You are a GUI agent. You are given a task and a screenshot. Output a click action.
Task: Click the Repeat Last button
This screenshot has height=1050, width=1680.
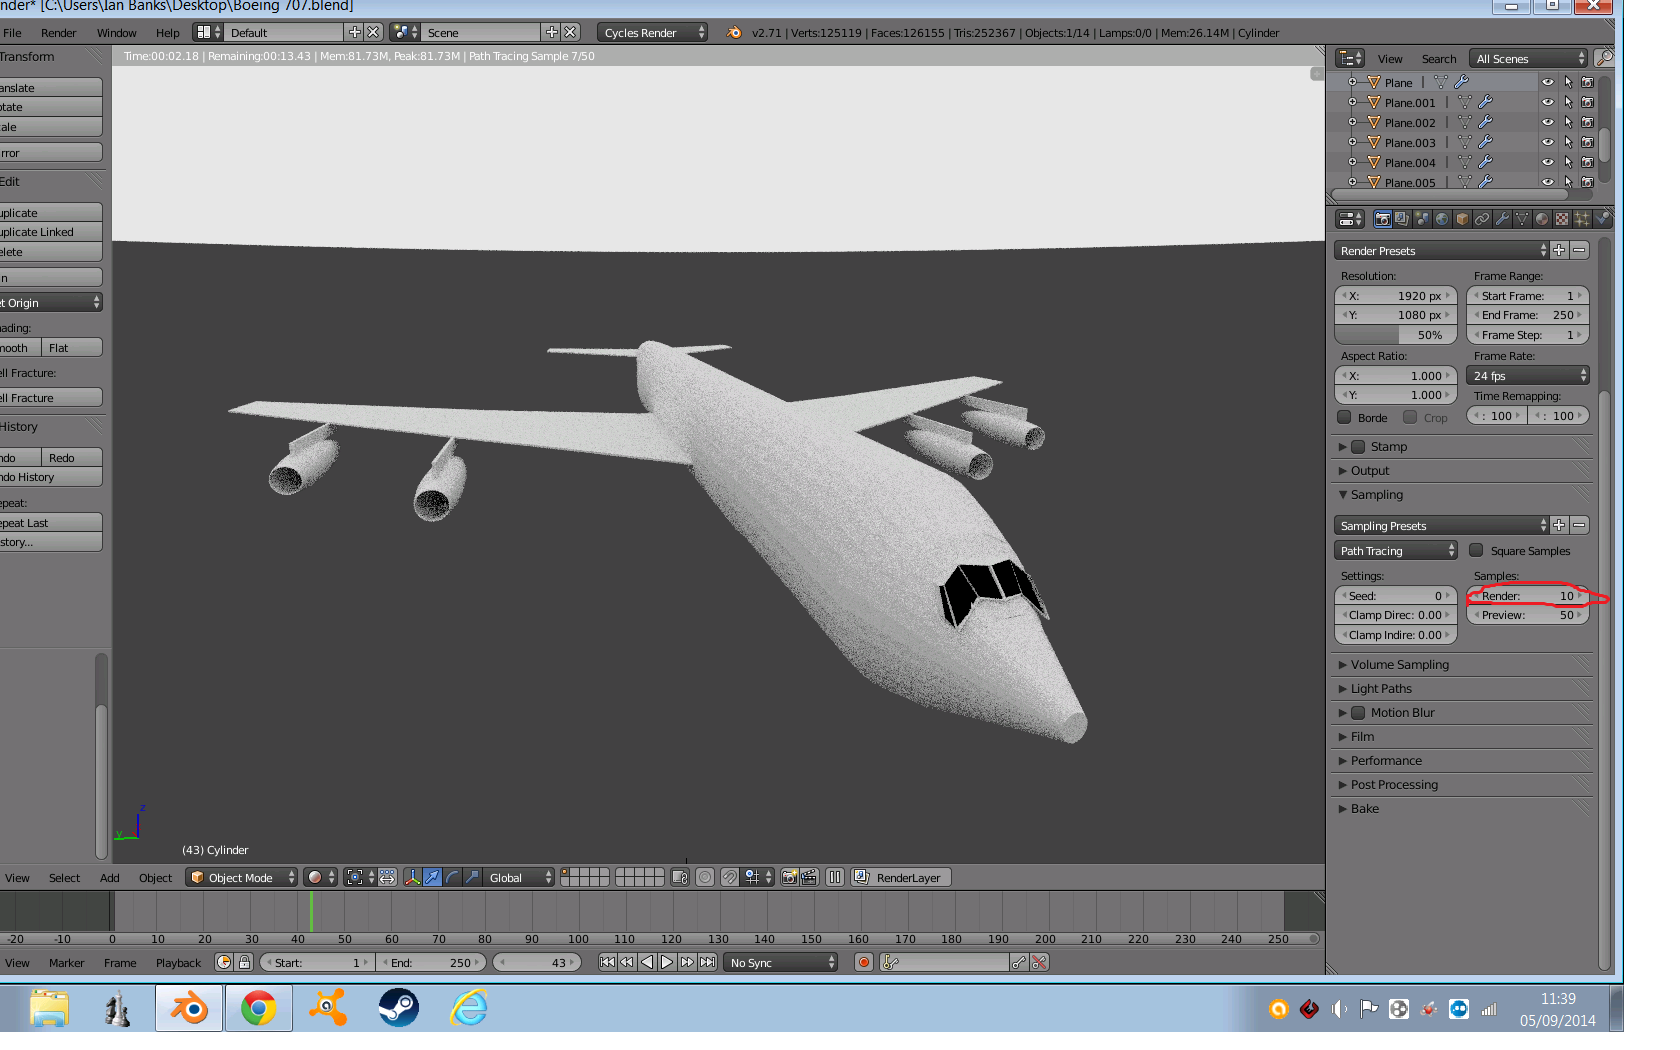click(51, 522)
